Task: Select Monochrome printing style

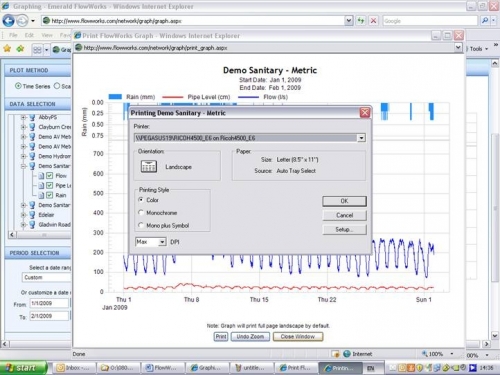Action: (x=141, y=212)
